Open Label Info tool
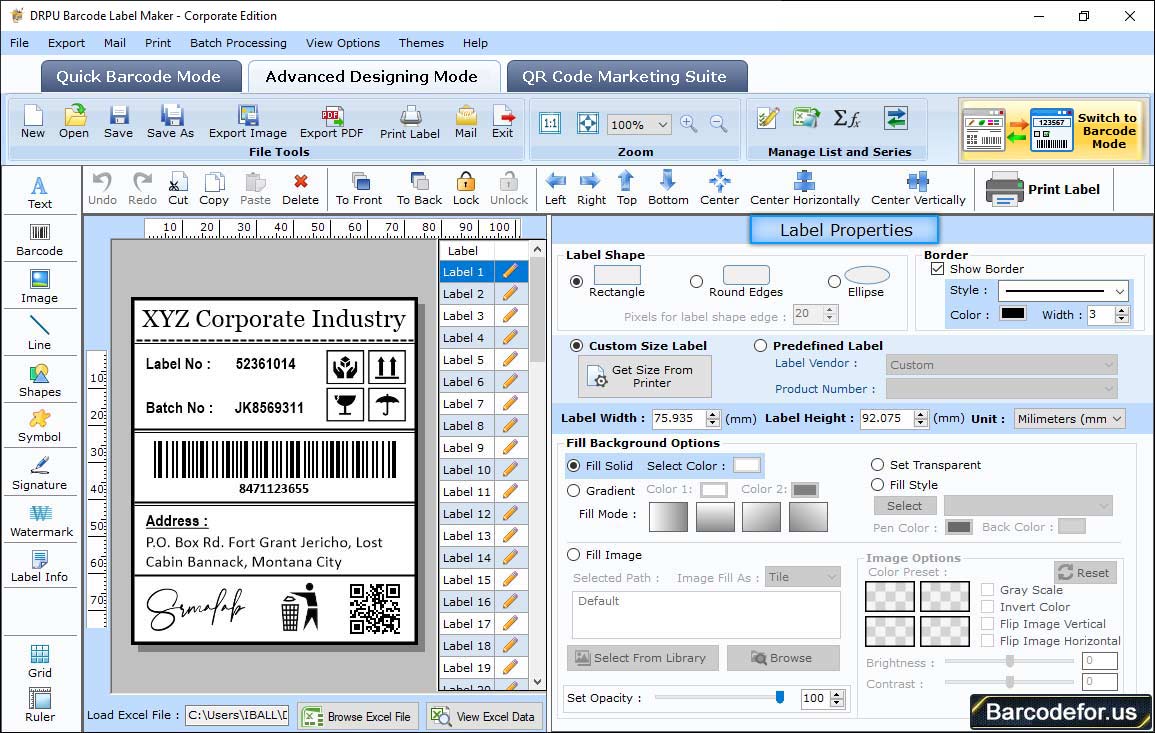1155x733 pixels. point(40,567)
